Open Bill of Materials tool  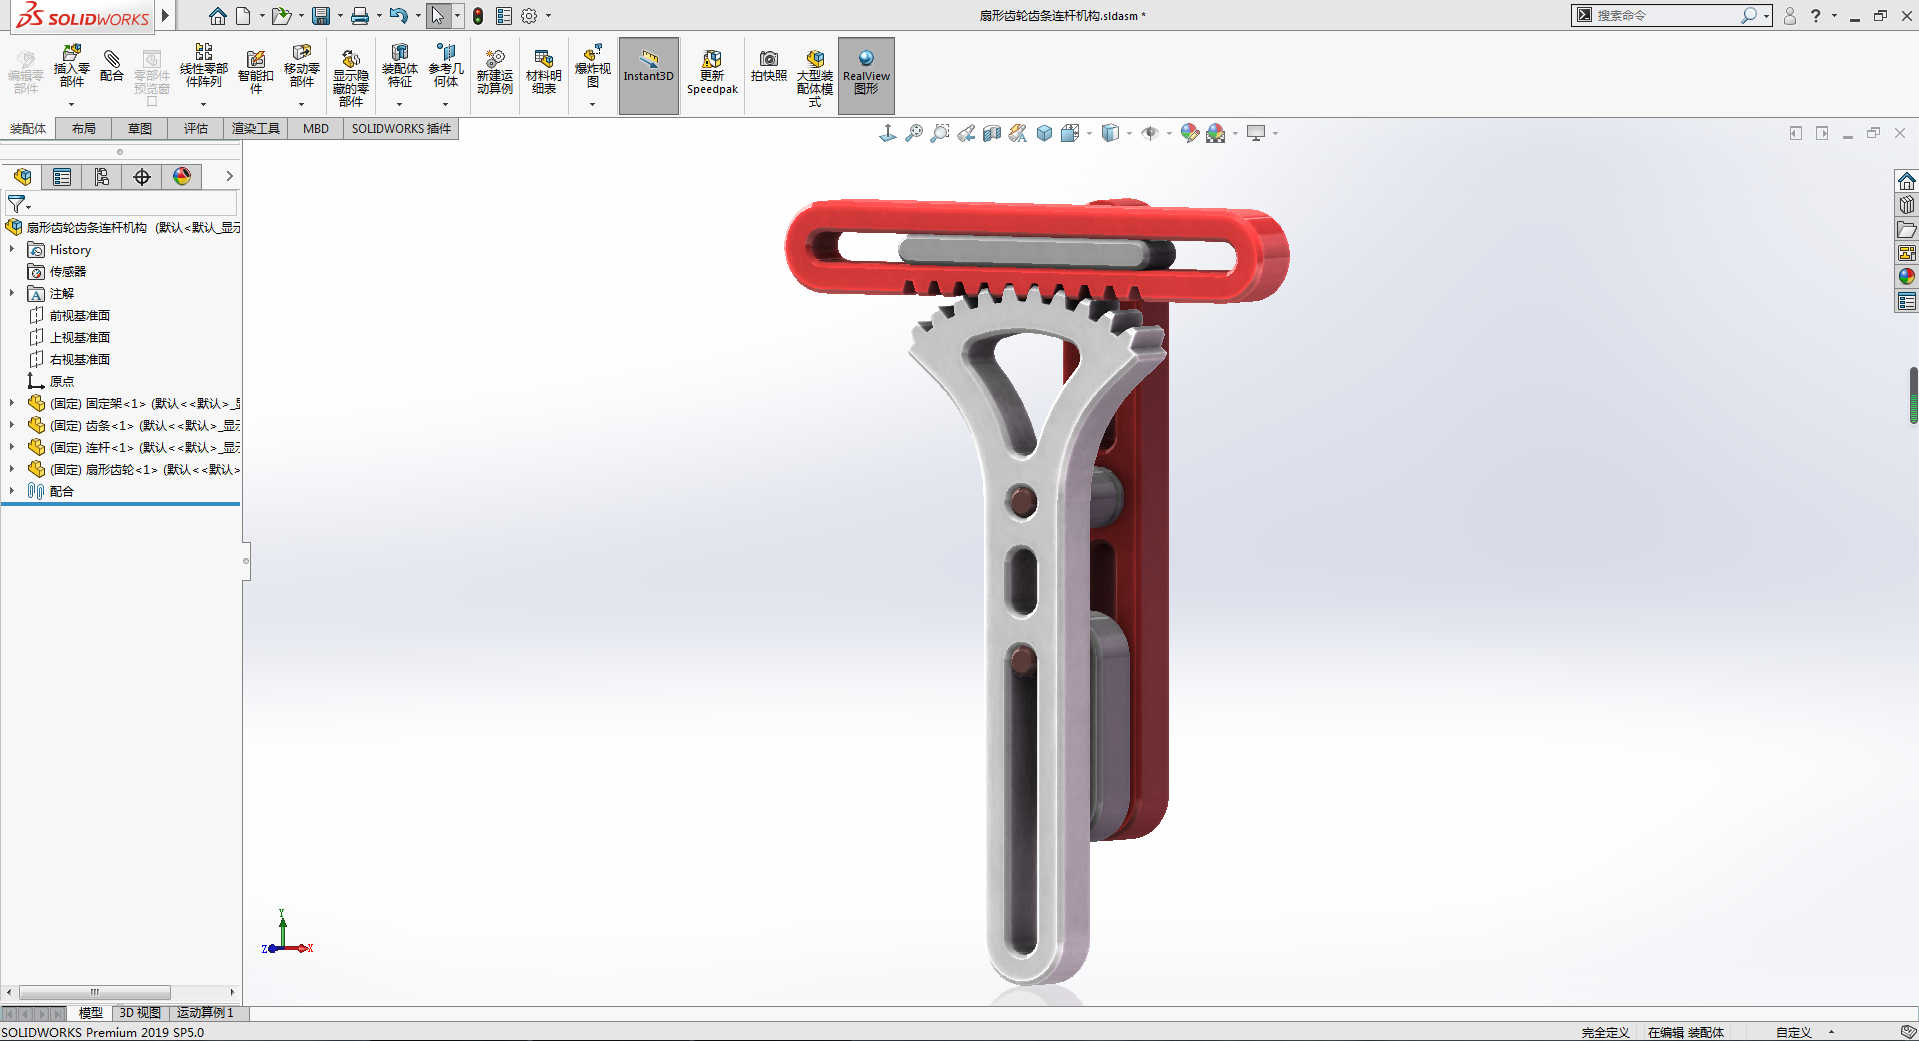click(x=543, y=72)
